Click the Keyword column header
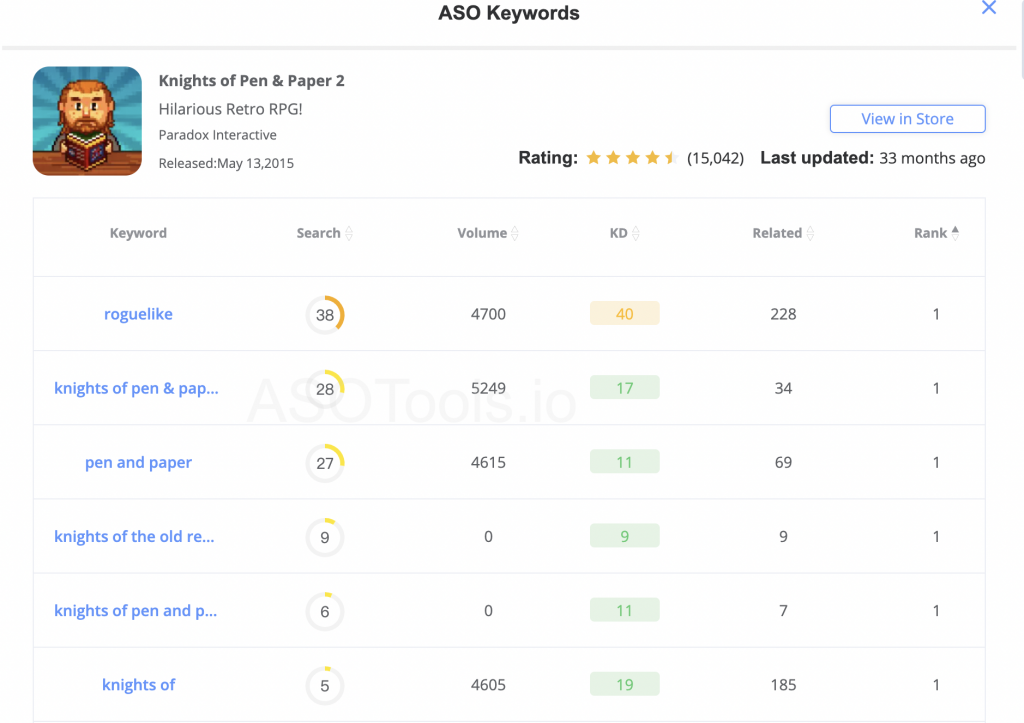1024x723 pixels. tap(138, 233)
